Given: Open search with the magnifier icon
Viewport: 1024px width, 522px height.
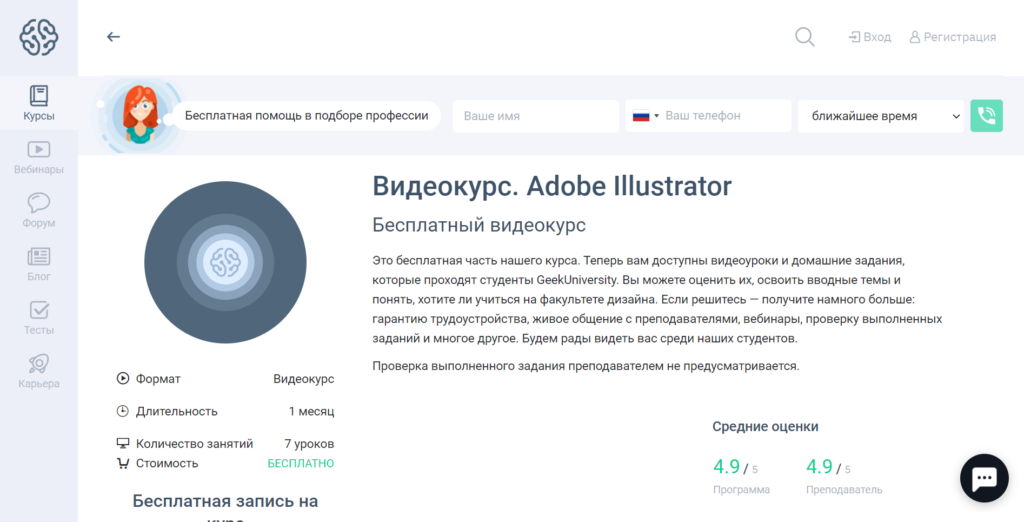Looking at the screenshot, I should click(804, 37).
